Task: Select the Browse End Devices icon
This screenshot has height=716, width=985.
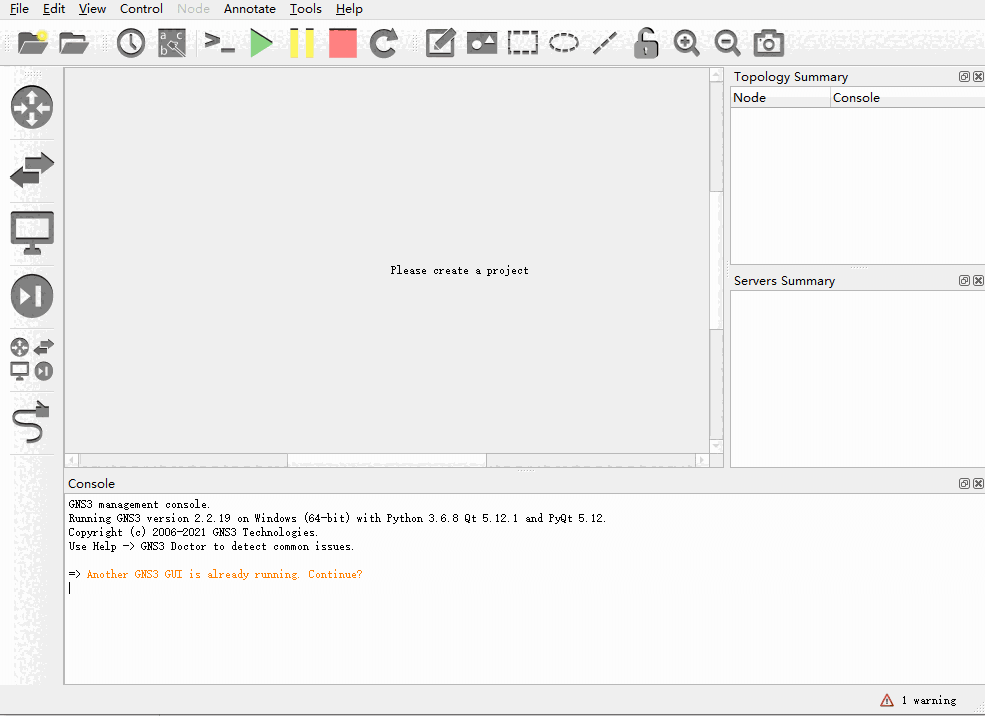Action: (31, 233)
